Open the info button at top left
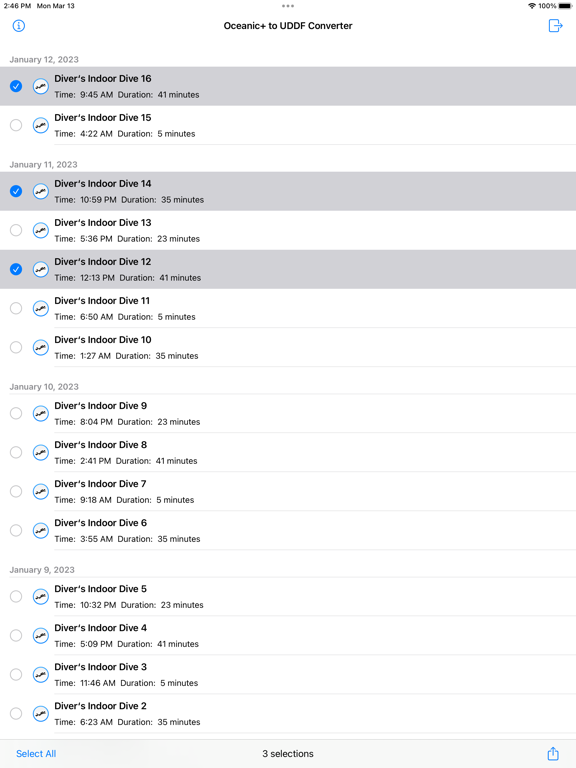 pyautogui.click(x=19, y=25)
